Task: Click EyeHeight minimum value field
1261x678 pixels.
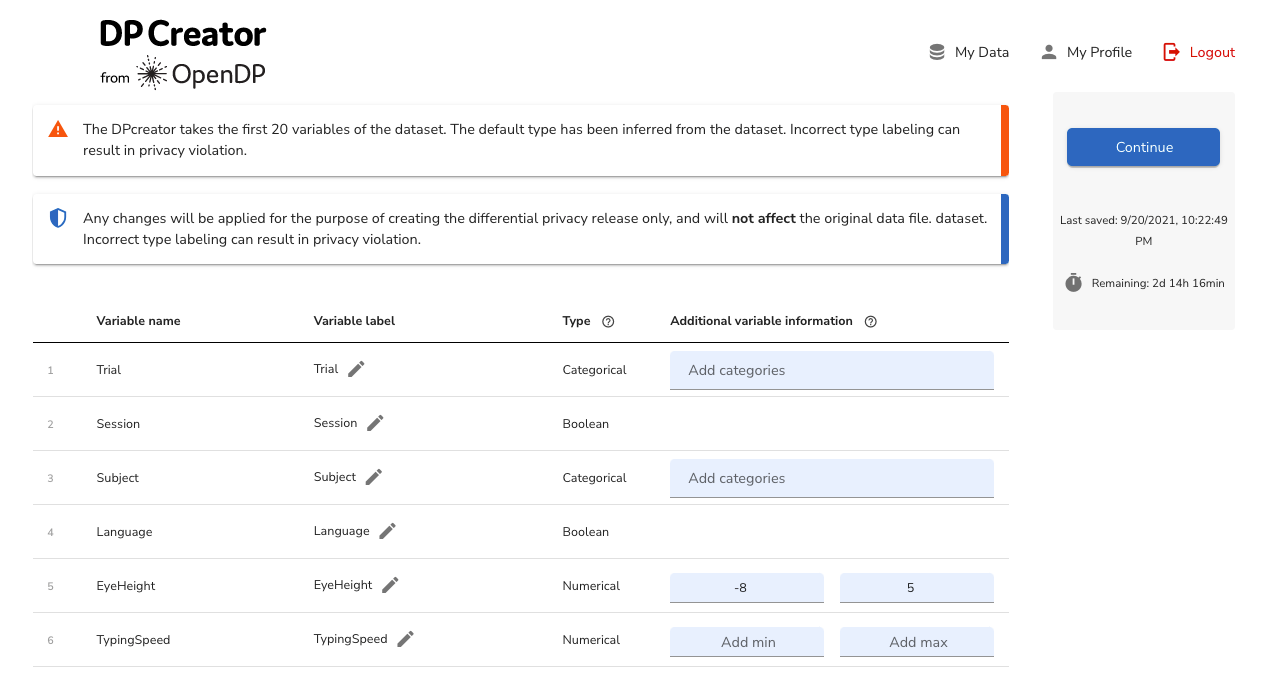Action: [x=746, y=588]
